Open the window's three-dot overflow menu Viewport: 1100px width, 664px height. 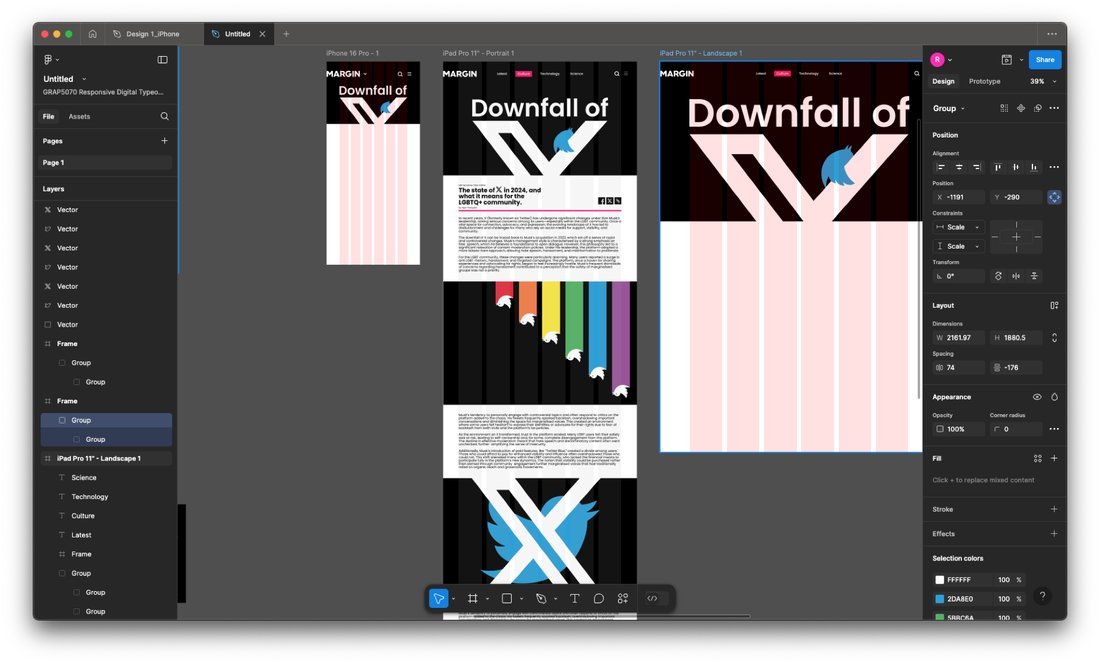coord(1052,34)
